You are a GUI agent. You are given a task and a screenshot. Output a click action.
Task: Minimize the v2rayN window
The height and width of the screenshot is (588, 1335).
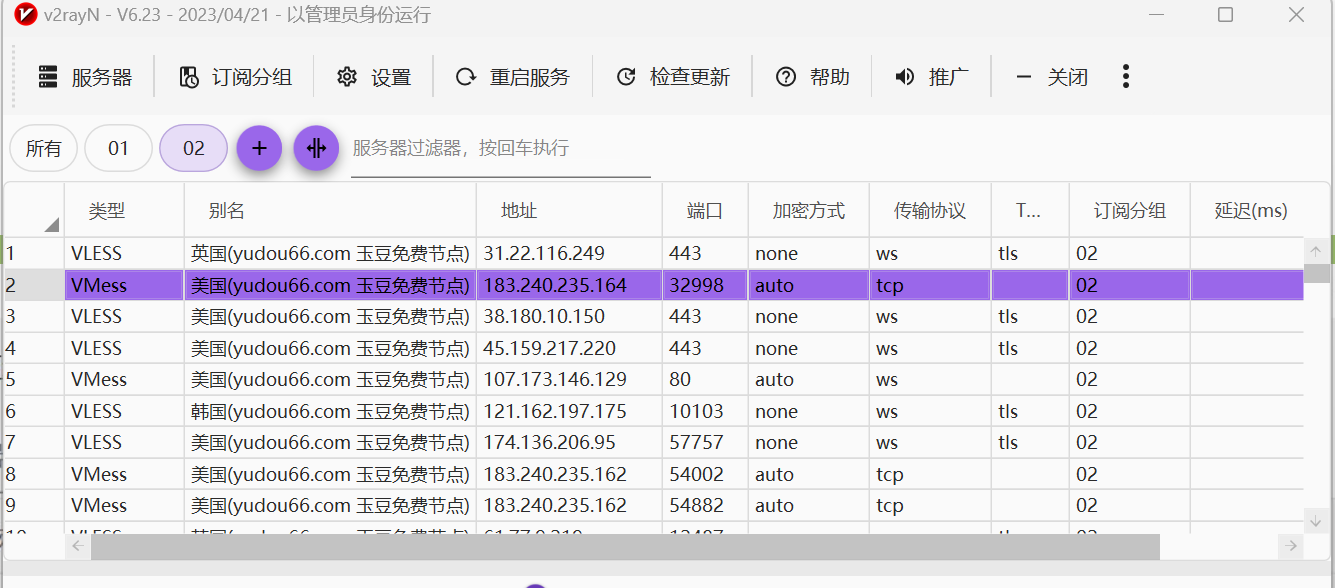1156,15
